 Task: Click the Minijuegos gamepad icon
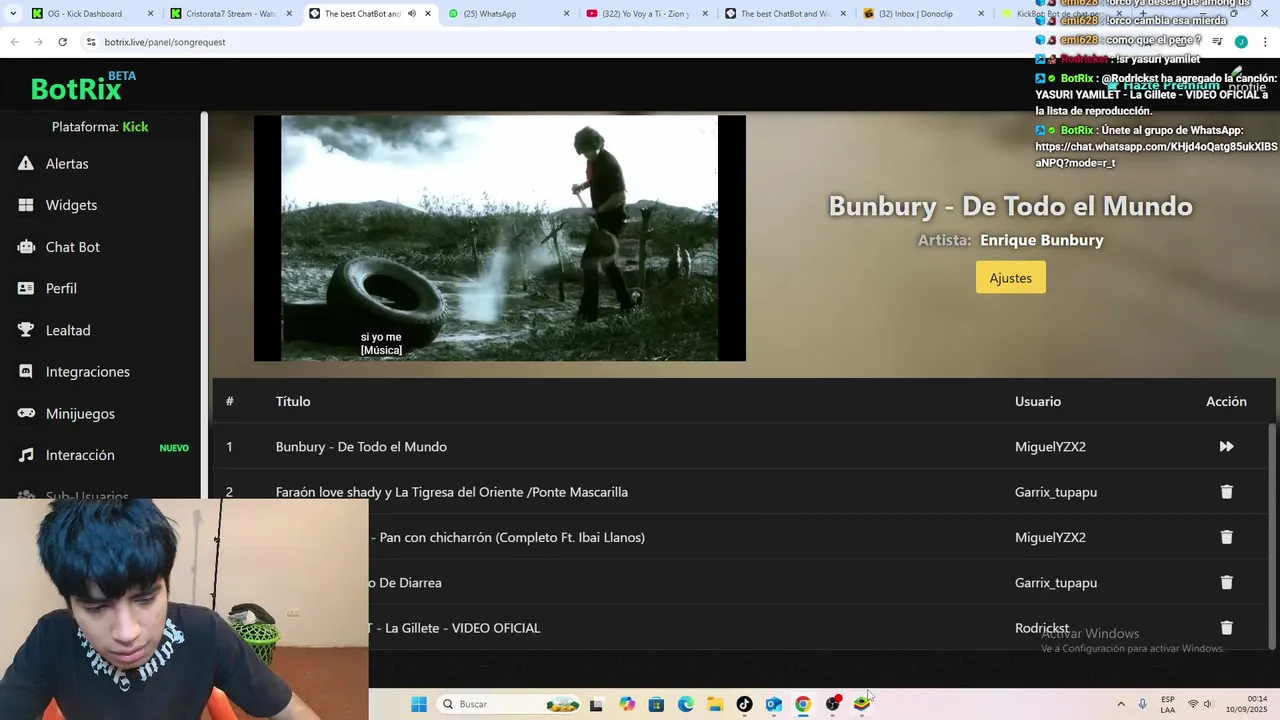(26, 413)
